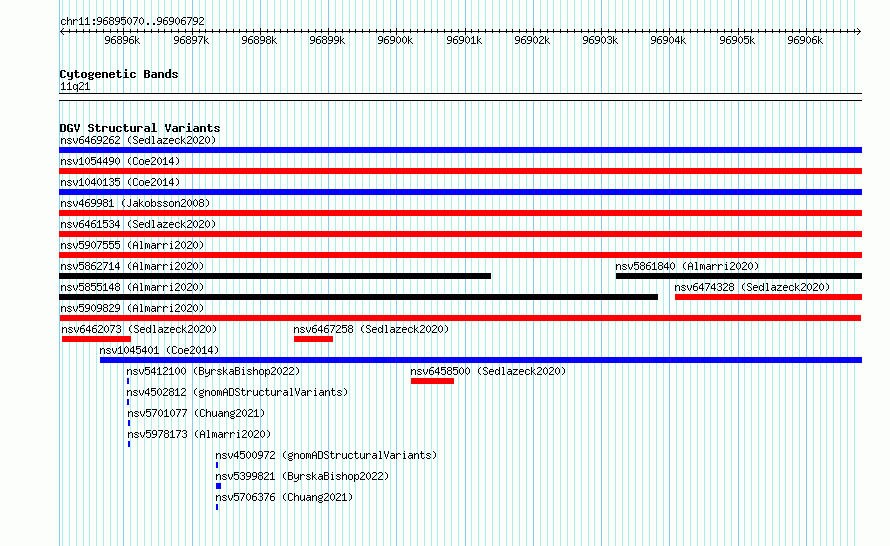Select the blue bar under nsv1040135
890x546 pixels.
[x=460, y=192]
